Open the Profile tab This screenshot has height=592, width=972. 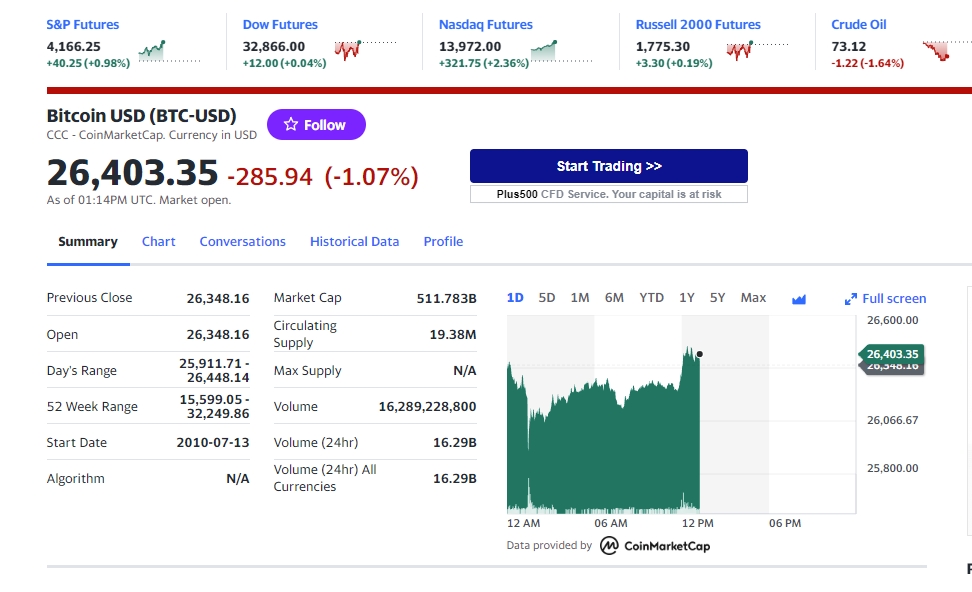(x=443, y=242)
